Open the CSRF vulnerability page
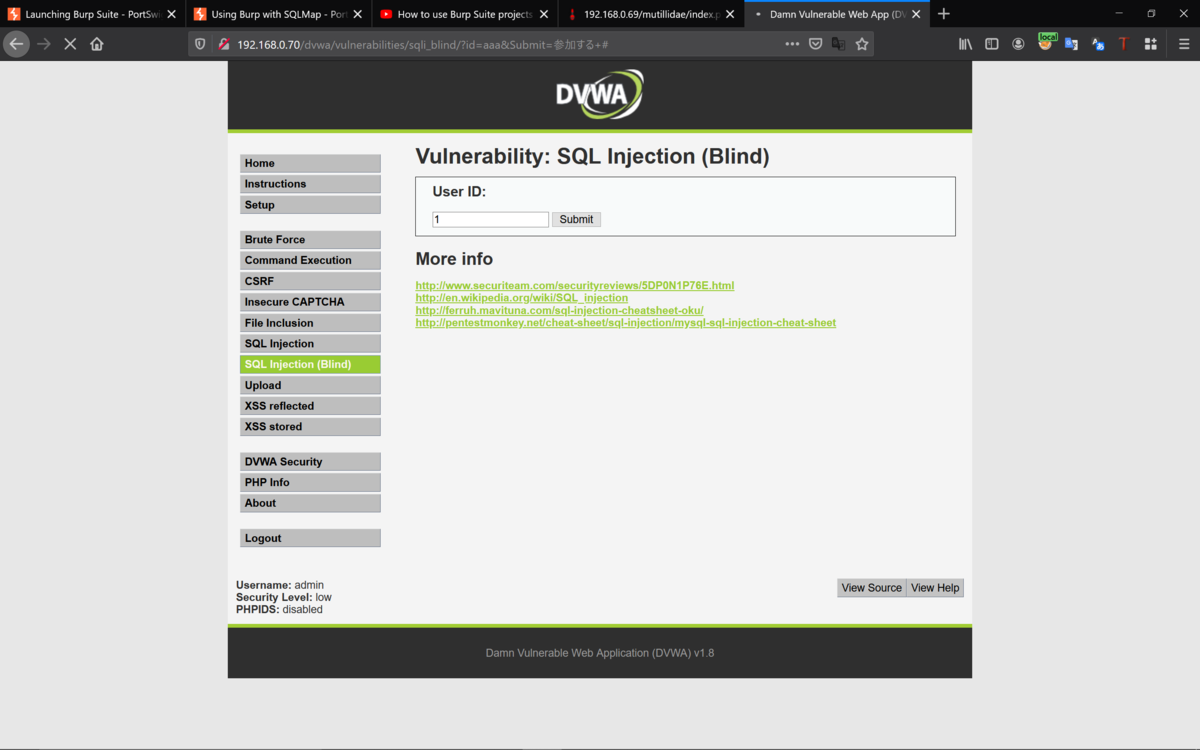The image size is (1200, 750). [x=310, y=281]
